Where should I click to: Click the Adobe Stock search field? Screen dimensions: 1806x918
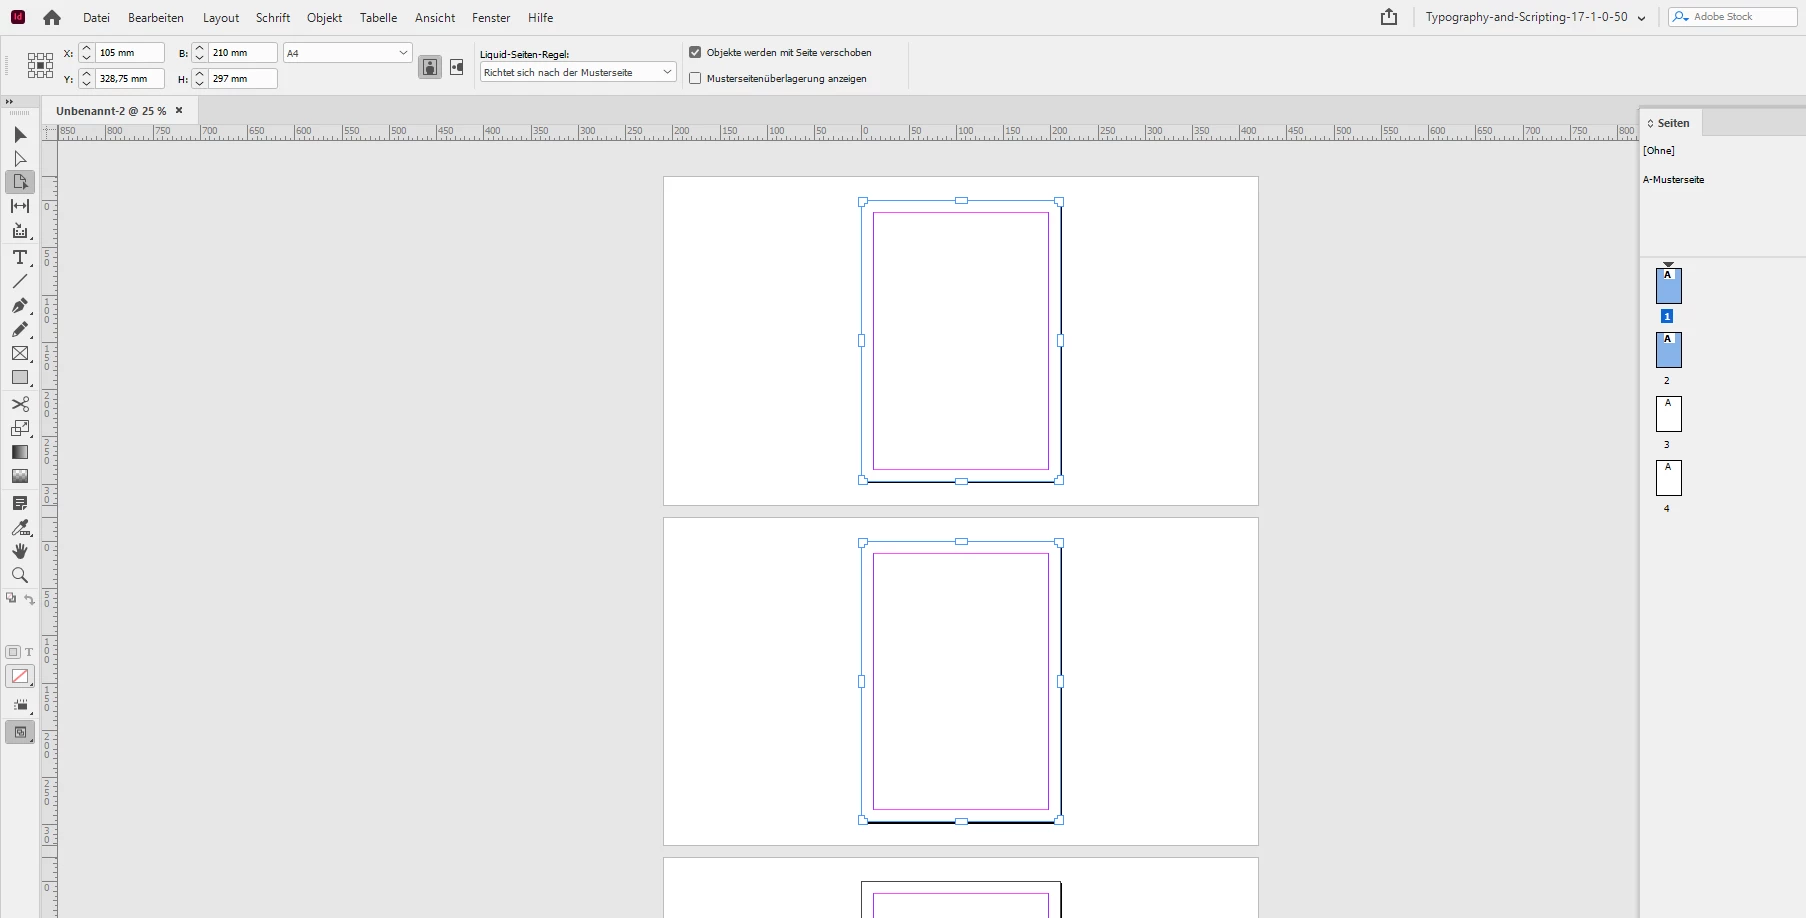pyautogui.click(x=1733, y=17)
